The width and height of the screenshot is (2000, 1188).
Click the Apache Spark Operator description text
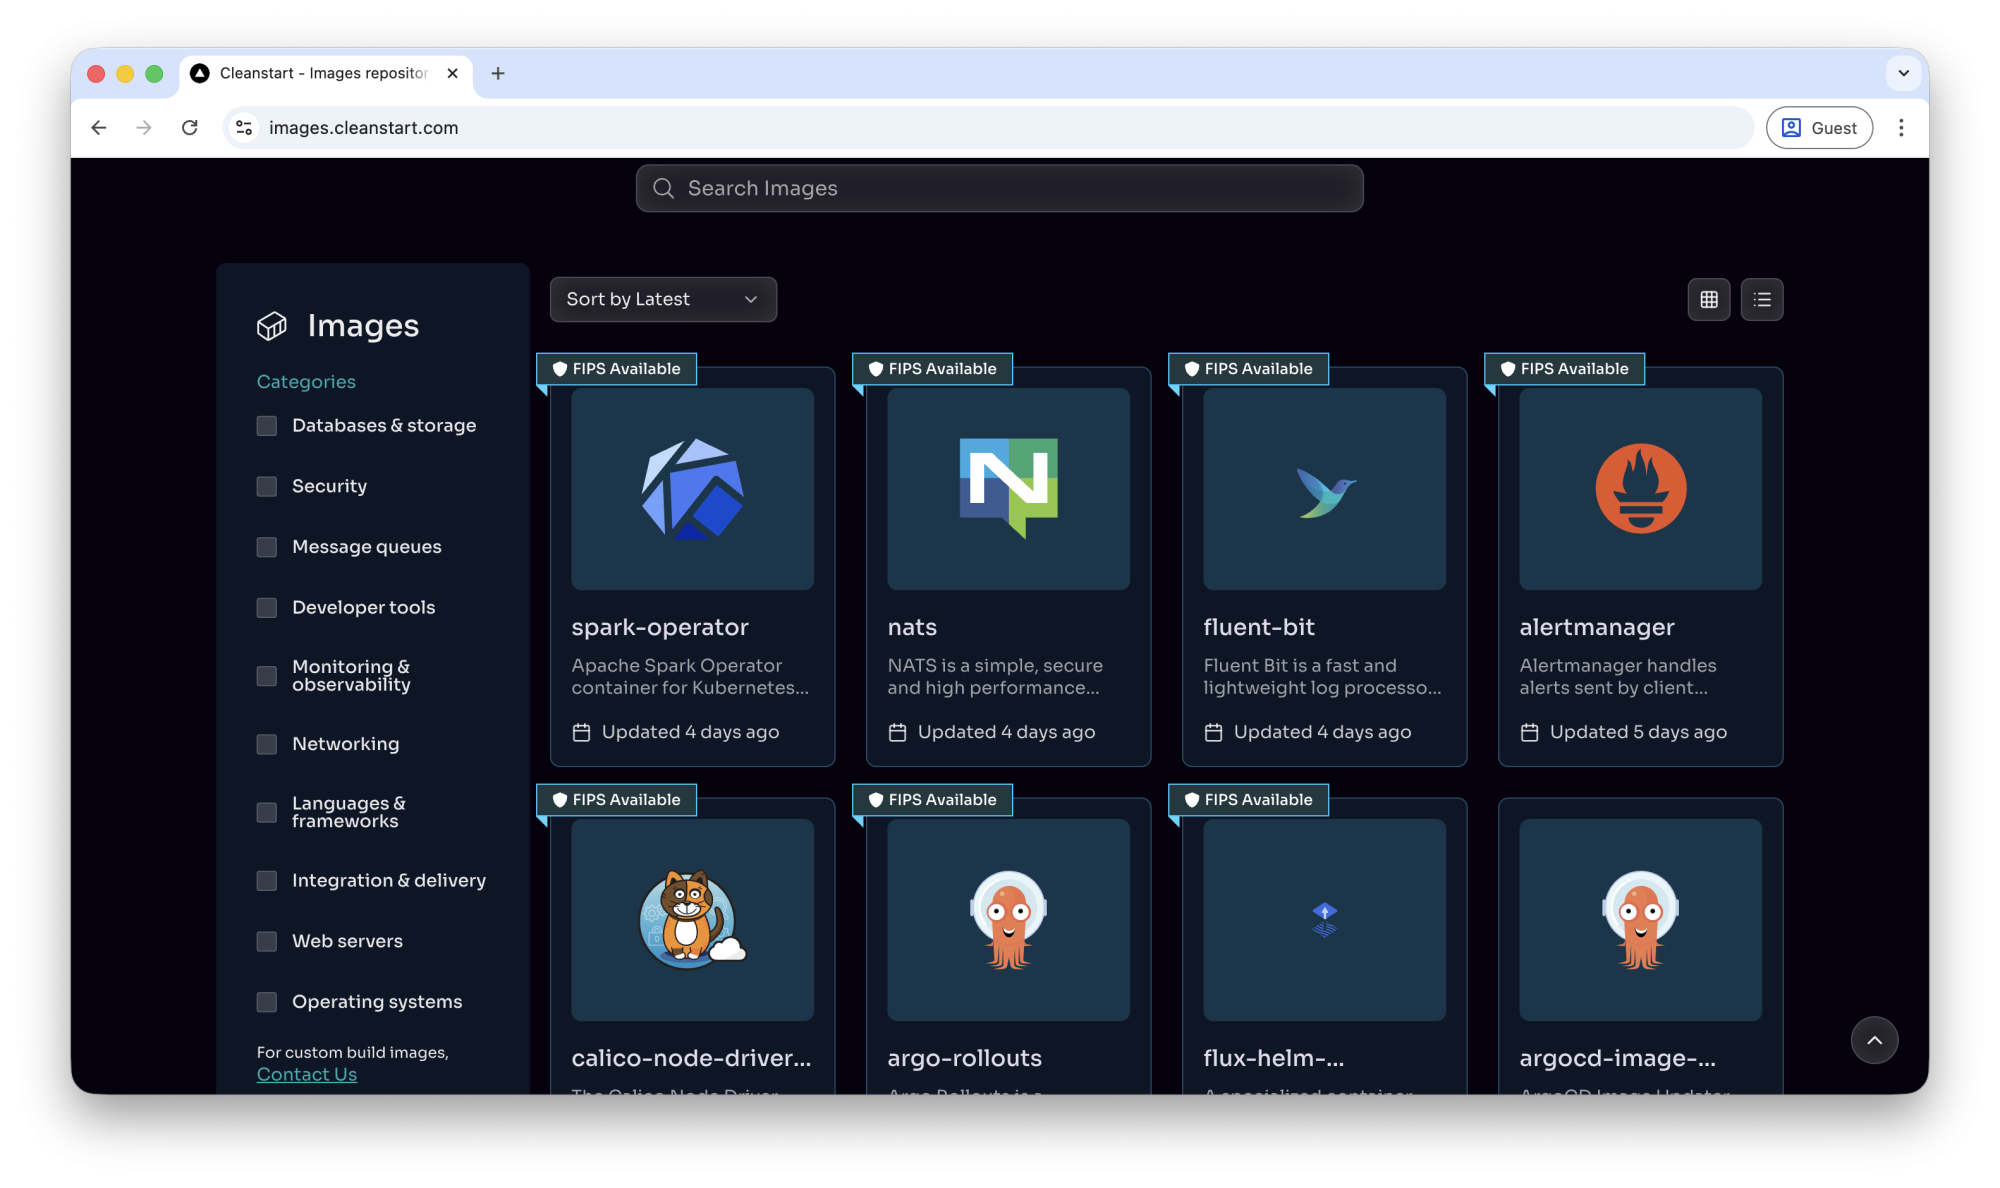pos(690,677)
